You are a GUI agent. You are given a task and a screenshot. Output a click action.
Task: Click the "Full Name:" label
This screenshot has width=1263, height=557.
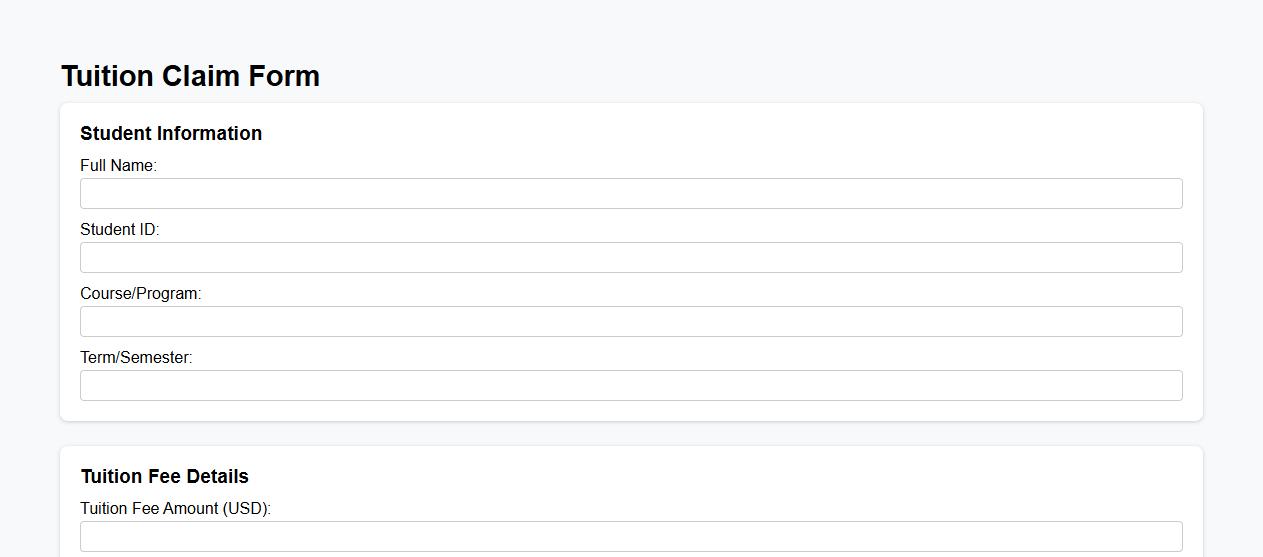(118, 166)
